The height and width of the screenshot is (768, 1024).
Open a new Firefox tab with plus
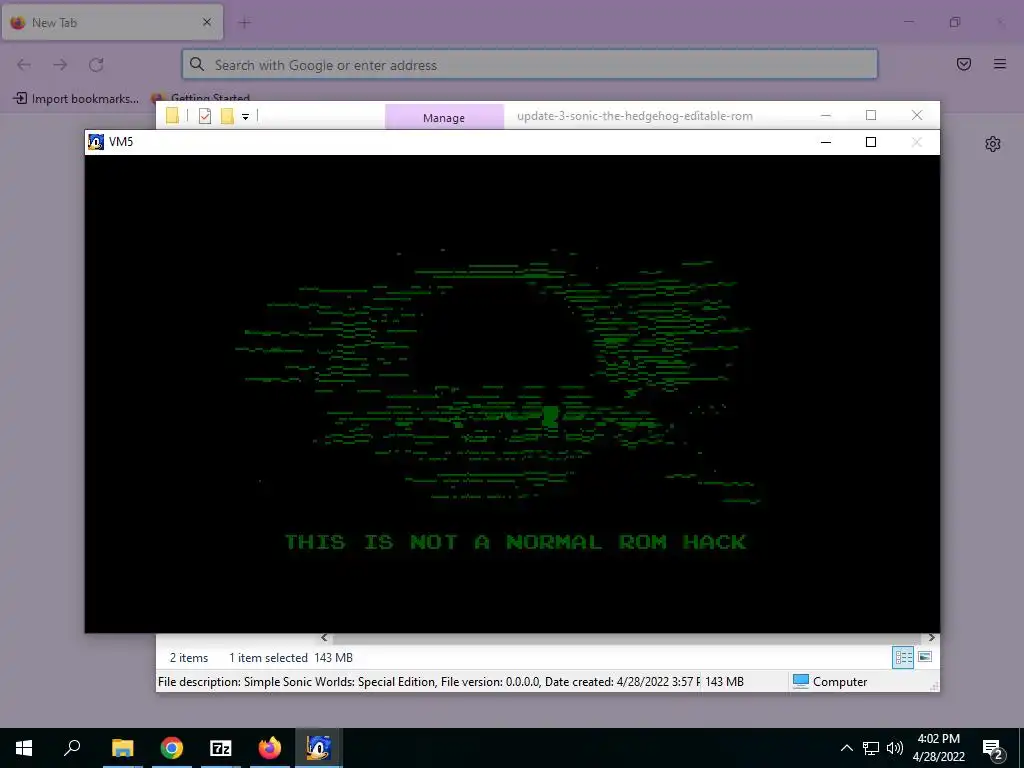point(245,23)
